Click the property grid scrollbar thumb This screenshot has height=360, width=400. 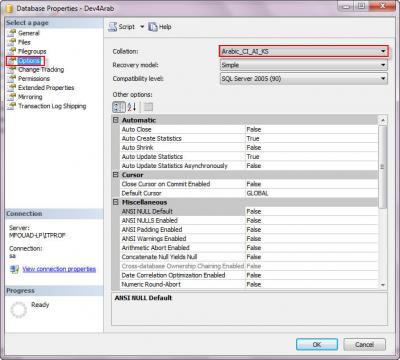tap(383, 167)
